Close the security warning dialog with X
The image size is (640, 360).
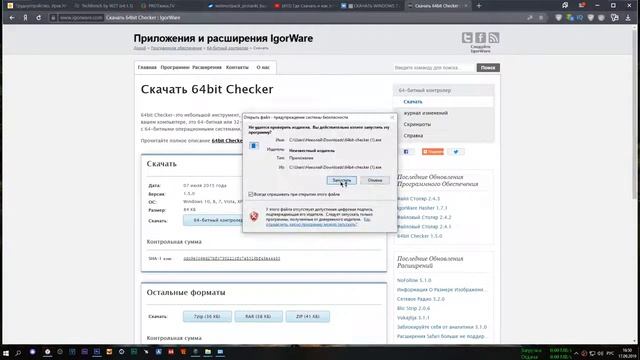(392, 117)
